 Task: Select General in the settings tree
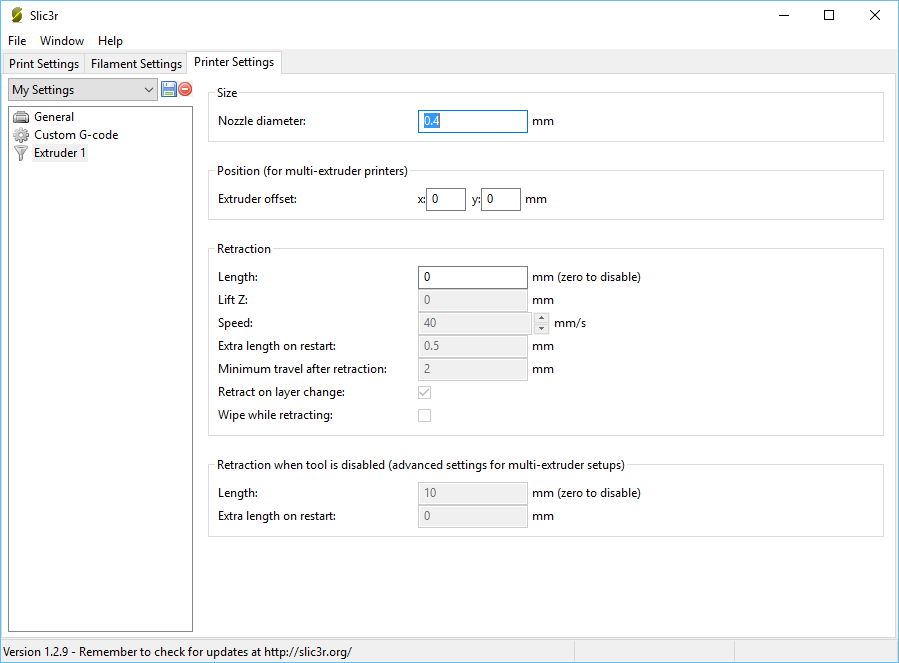(54, 117)
